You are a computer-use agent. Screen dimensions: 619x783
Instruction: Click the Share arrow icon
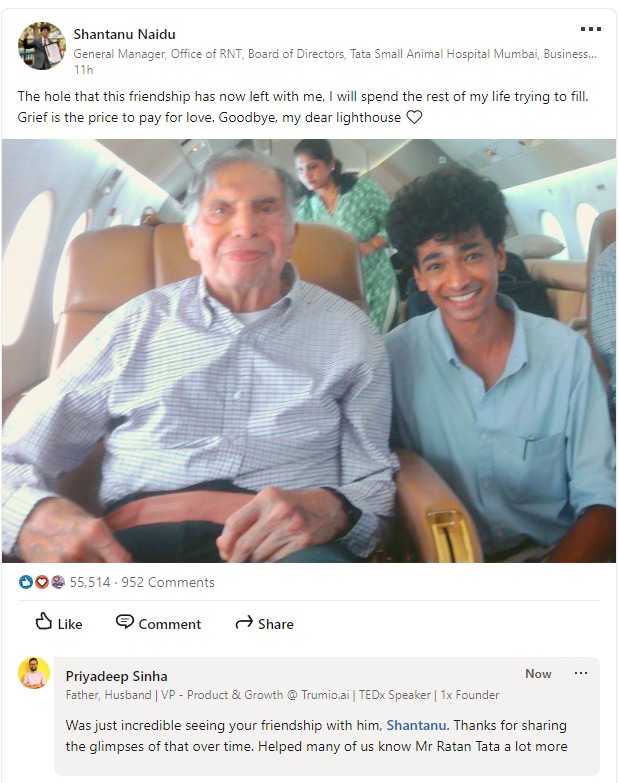click(x=244, y=623)
